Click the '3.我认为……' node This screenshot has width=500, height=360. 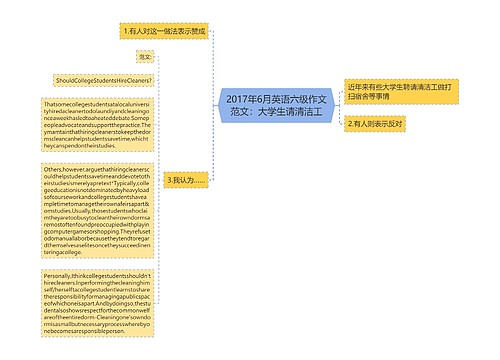(186, 180)
